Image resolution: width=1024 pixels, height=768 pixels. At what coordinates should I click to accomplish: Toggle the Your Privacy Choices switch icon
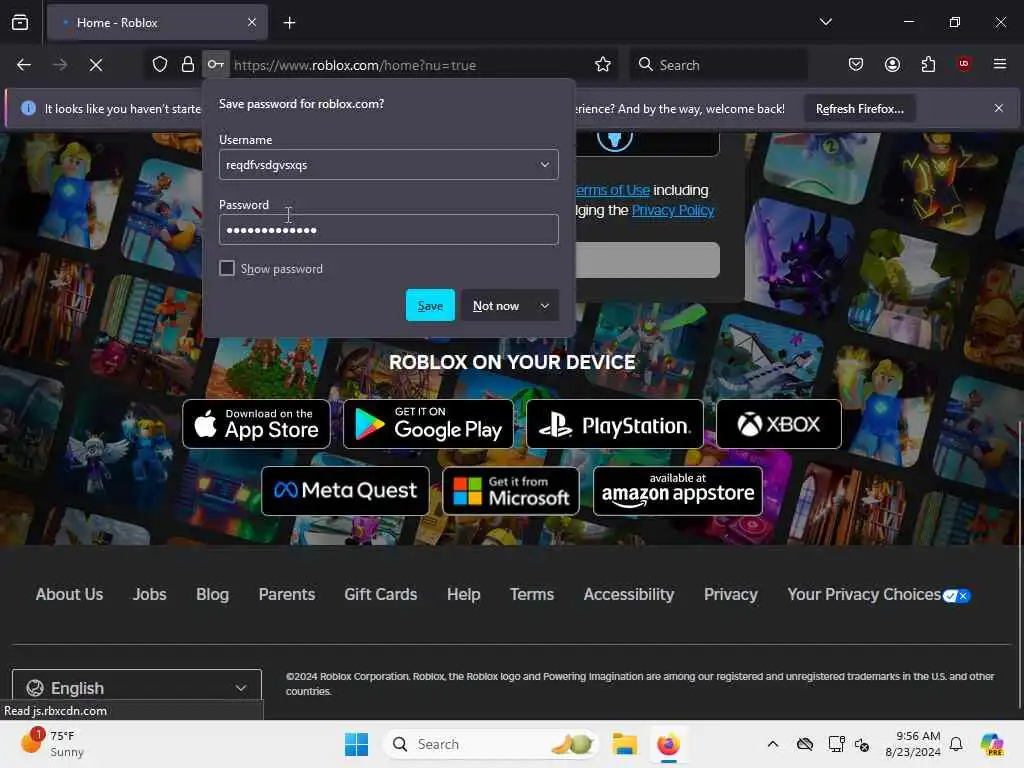[956, 596]
